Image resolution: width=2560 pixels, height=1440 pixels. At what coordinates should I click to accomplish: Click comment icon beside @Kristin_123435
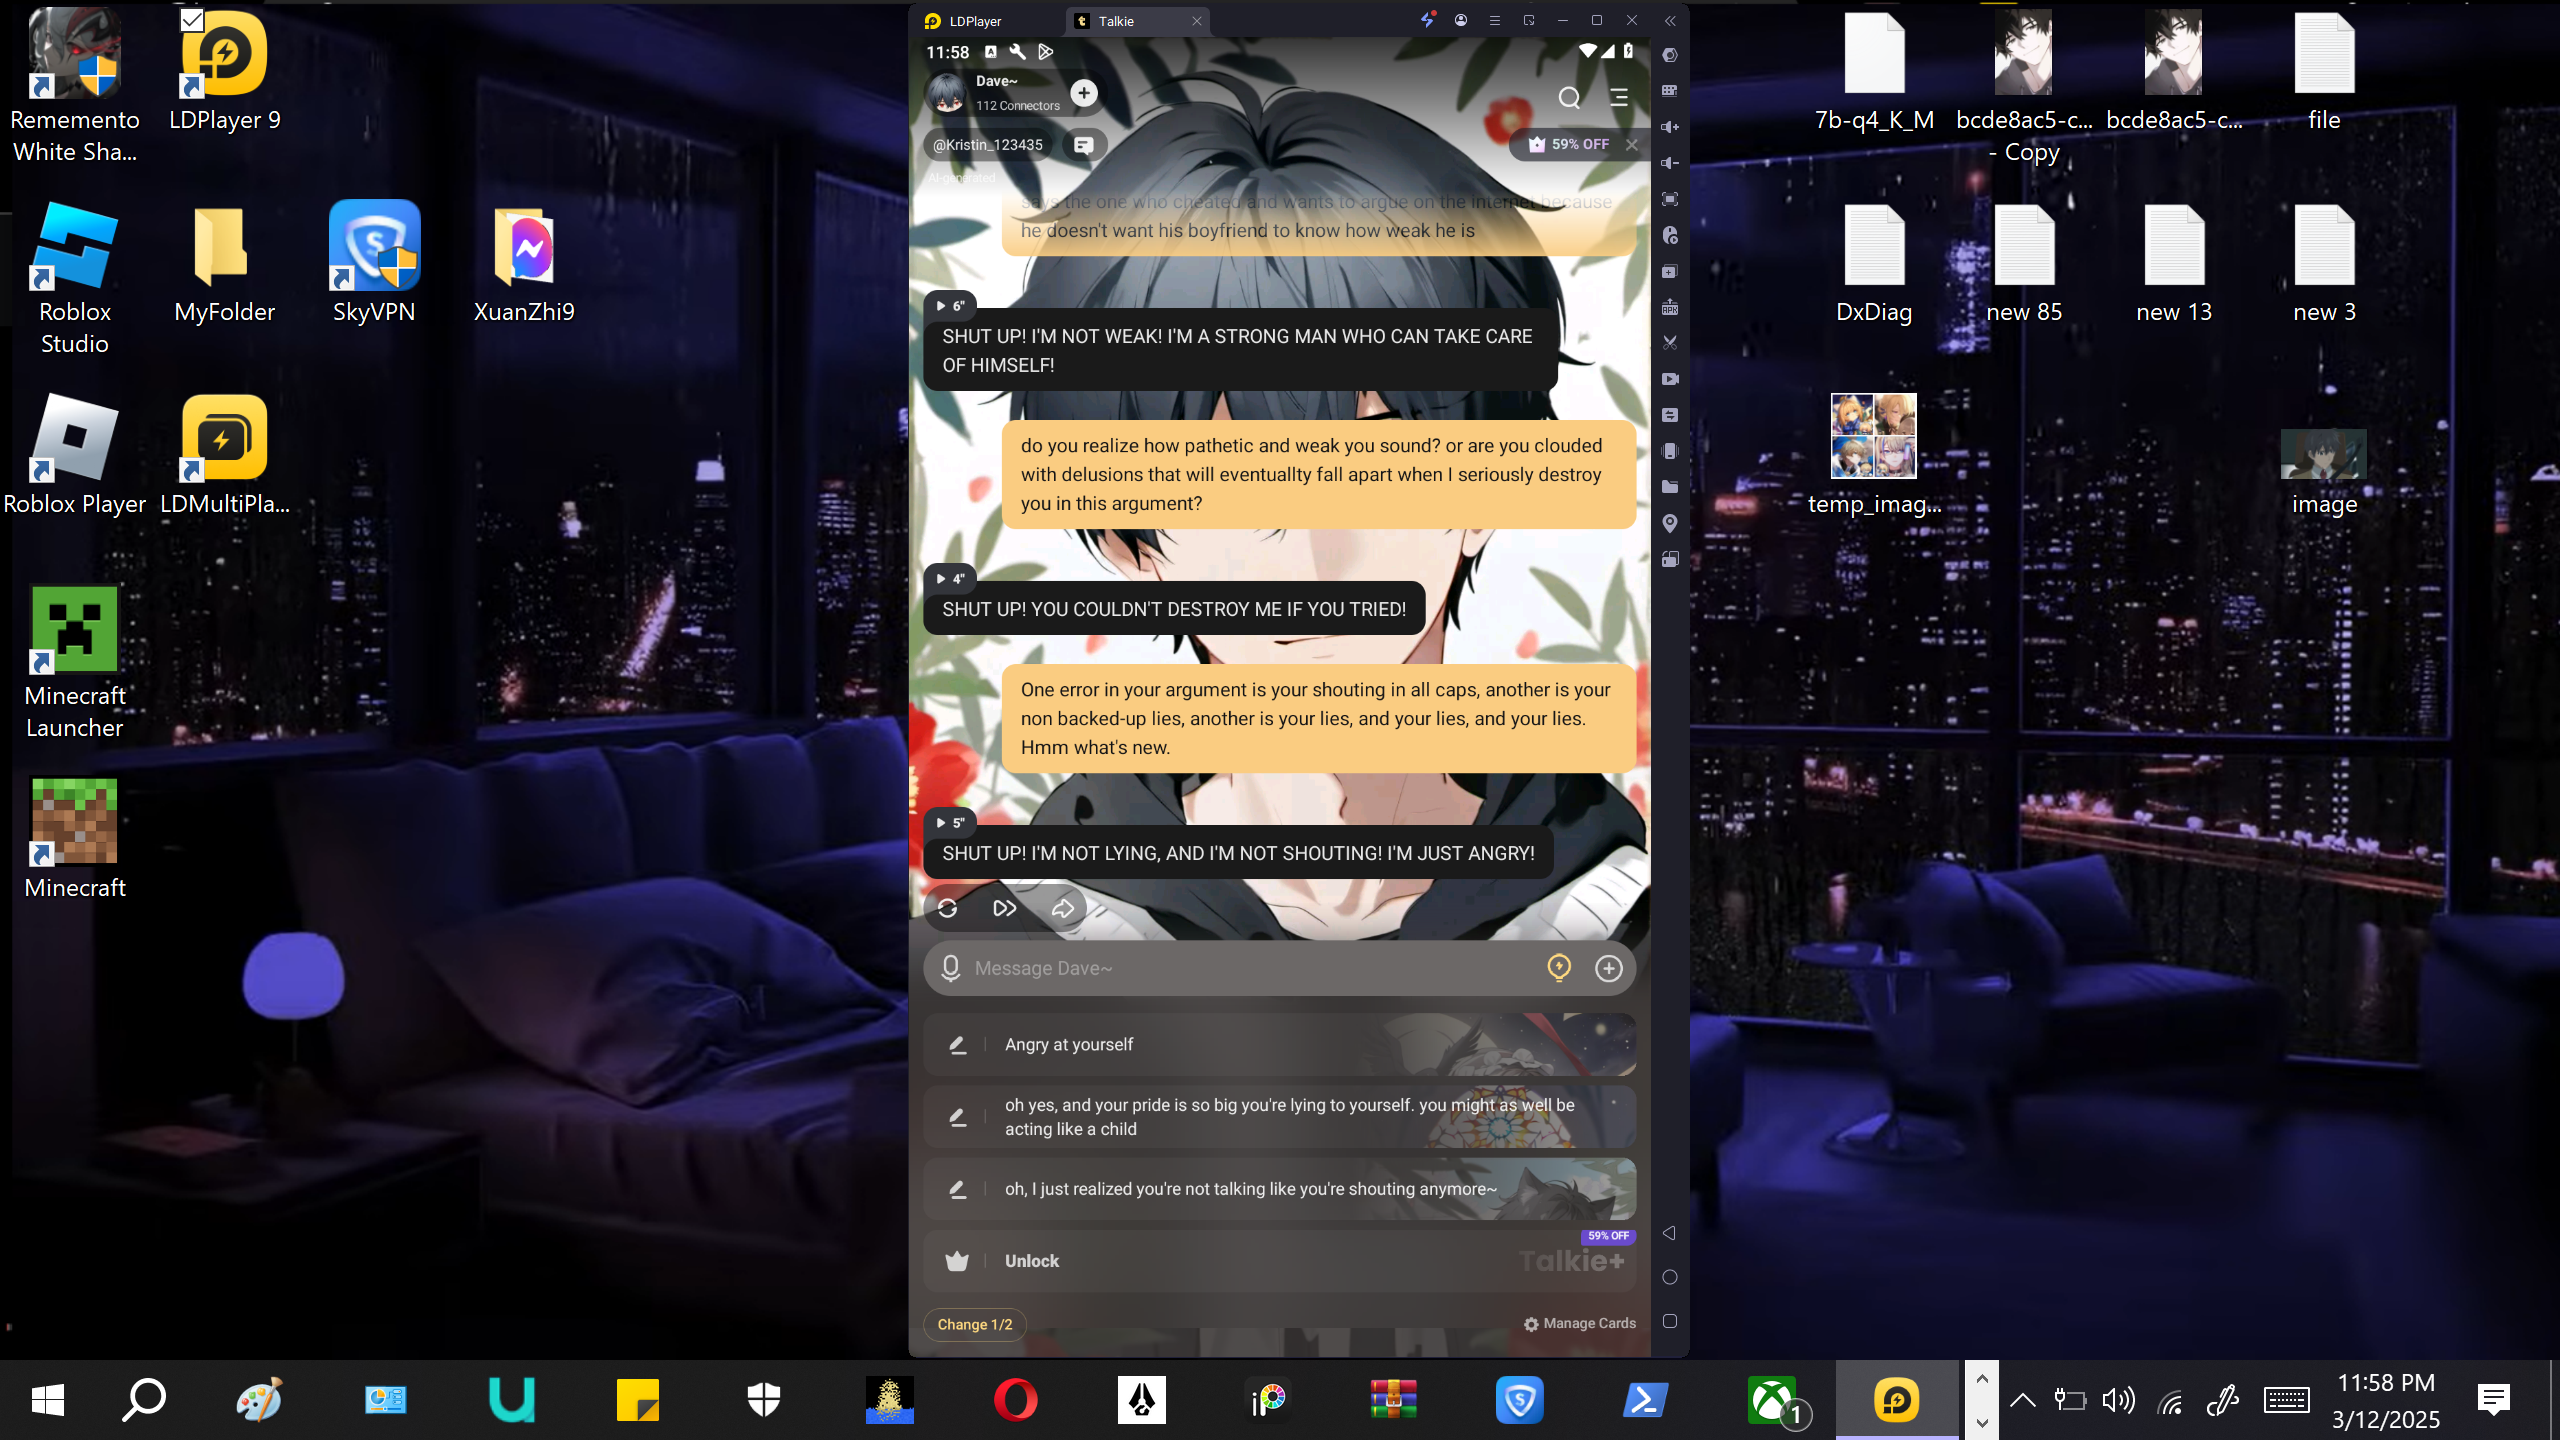(x=1083, y=145)
